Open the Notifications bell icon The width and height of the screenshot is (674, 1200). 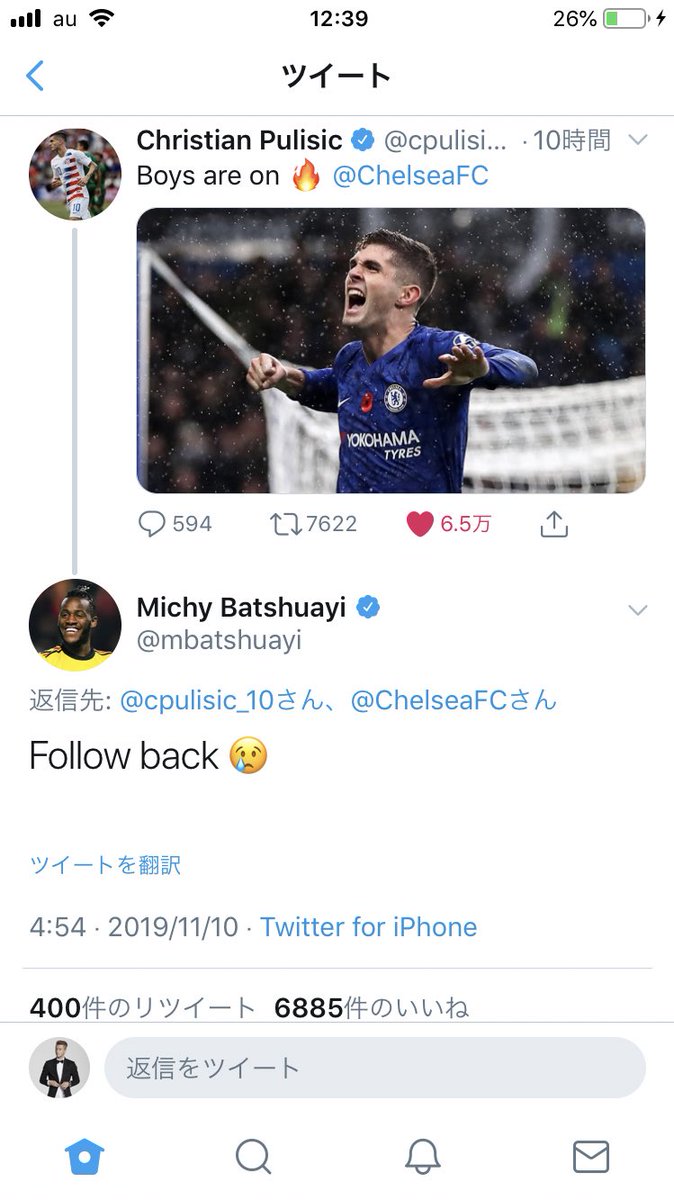pos(422,1157)
